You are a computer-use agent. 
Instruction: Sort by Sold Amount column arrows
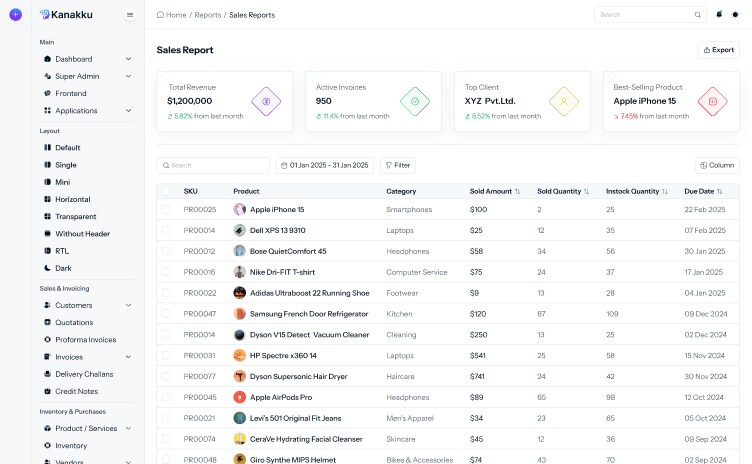point(518,191)
